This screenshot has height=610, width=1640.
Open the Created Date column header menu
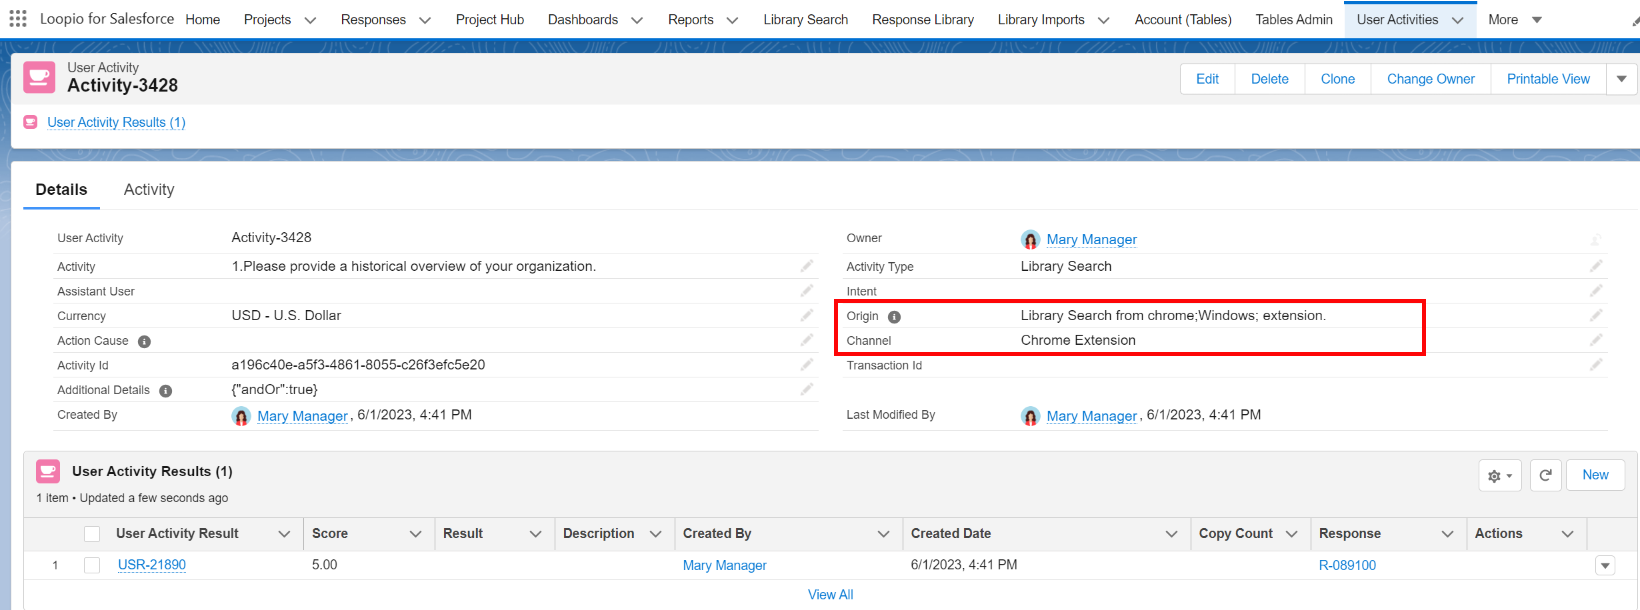click(x=1172, y=534)
